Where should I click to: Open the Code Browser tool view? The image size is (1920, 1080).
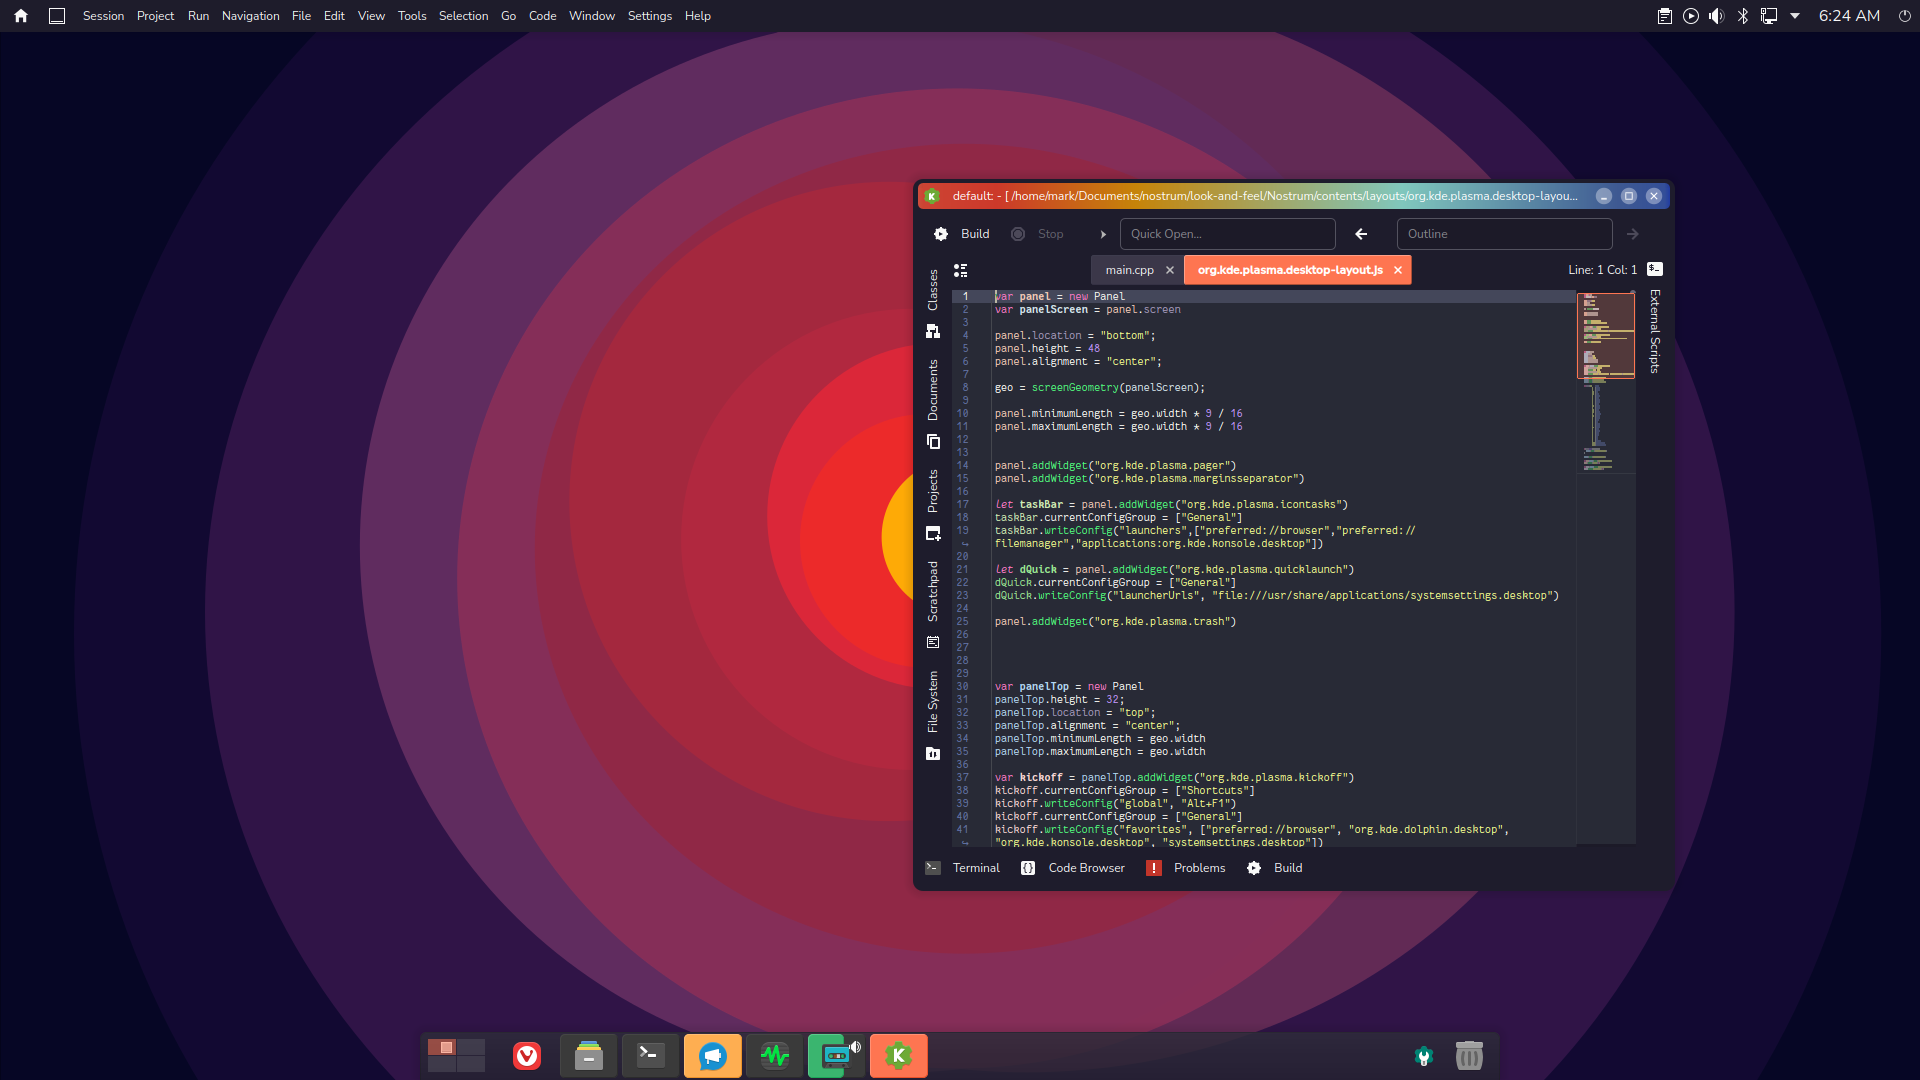click(x=1075, y=867)
